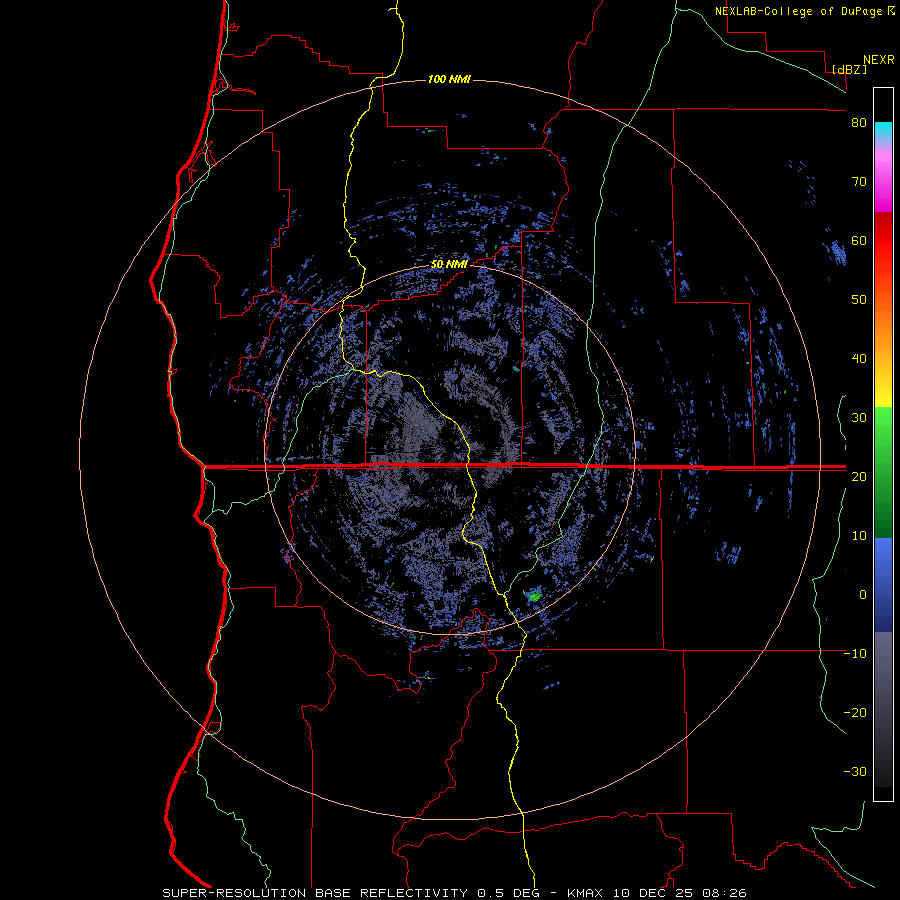
Task: Click the -20 dBZ scale value
Action: coord(855,713)
